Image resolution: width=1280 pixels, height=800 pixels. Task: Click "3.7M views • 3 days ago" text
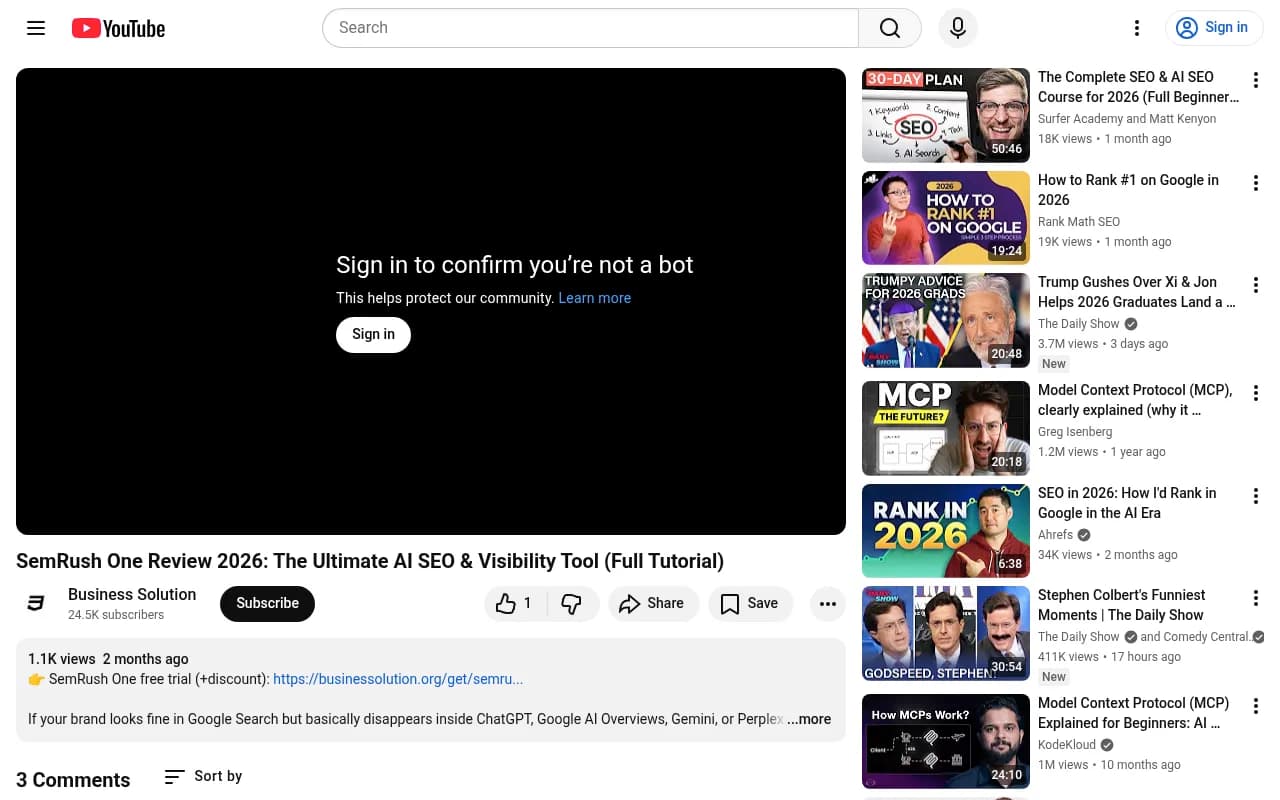[1103, 344]
